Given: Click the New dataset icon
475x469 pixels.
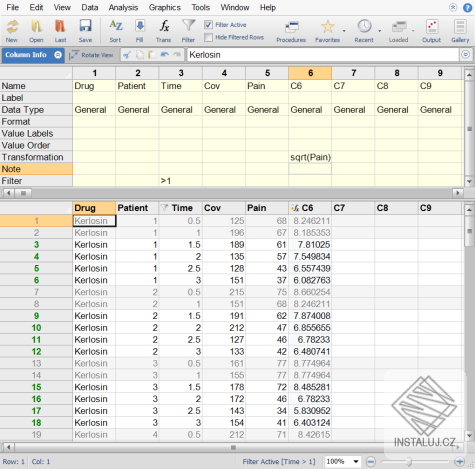Looking at the screenshot, I should point(12,30).
